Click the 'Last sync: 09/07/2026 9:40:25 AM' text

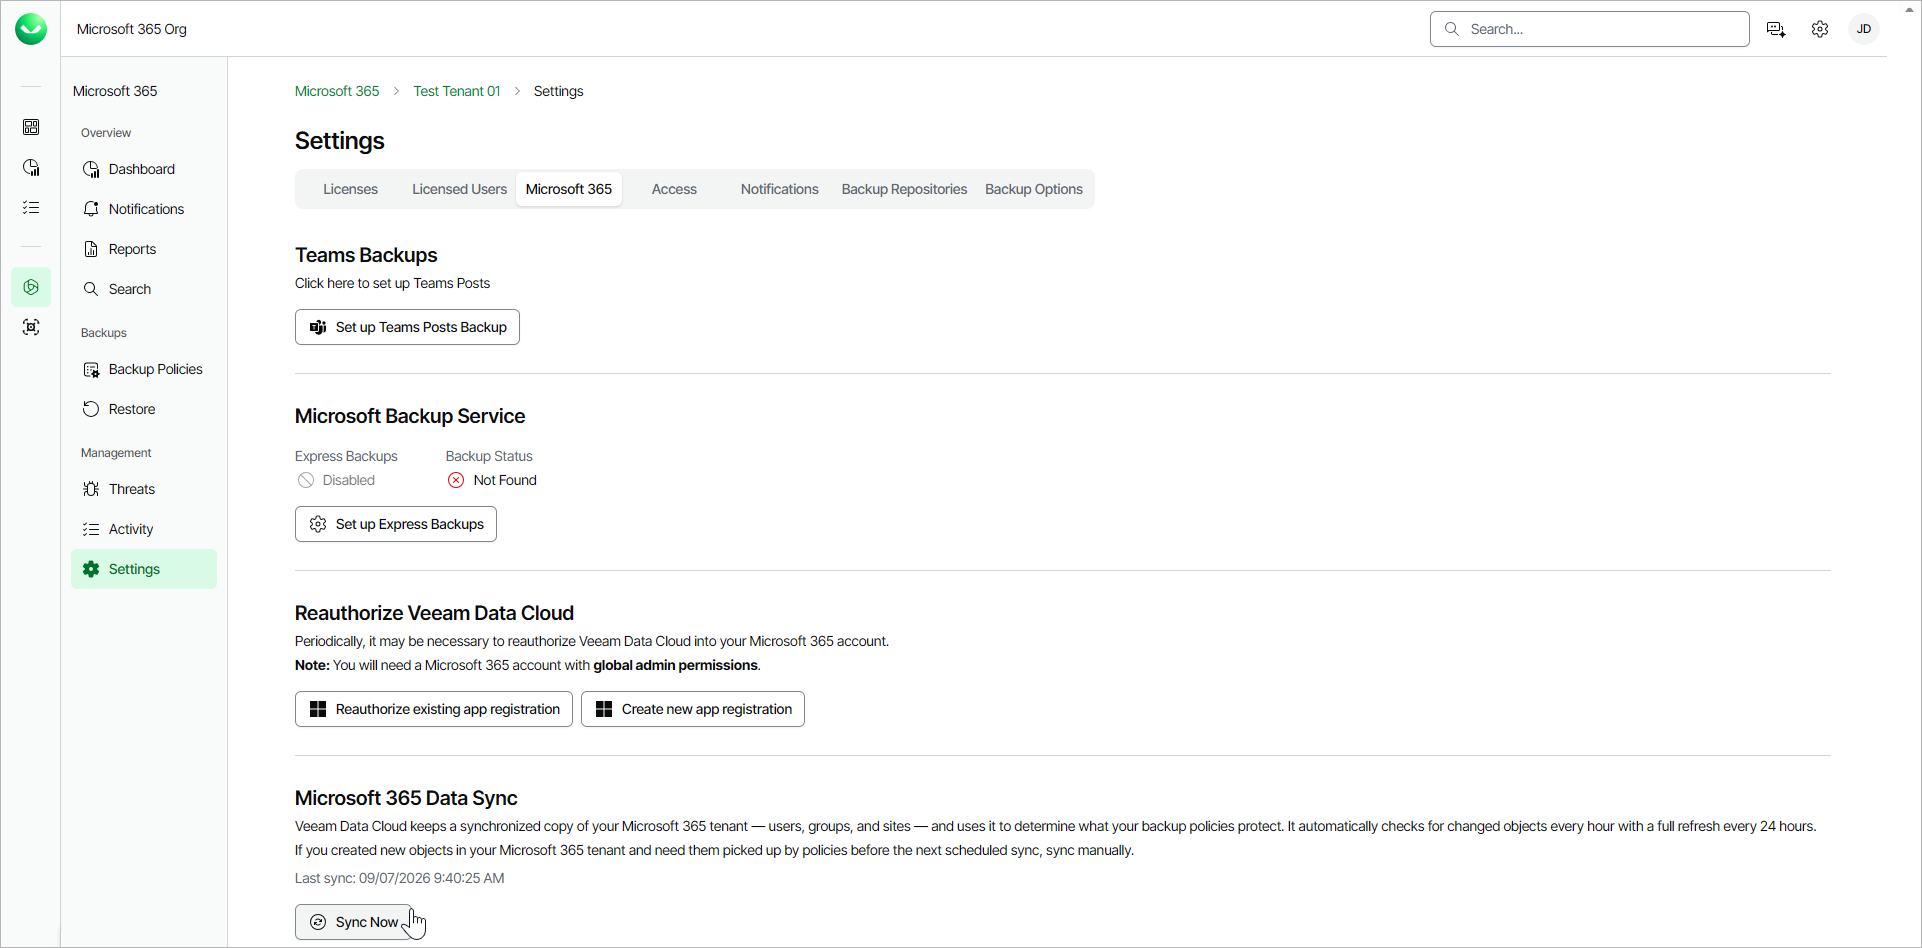coord(399,878)
